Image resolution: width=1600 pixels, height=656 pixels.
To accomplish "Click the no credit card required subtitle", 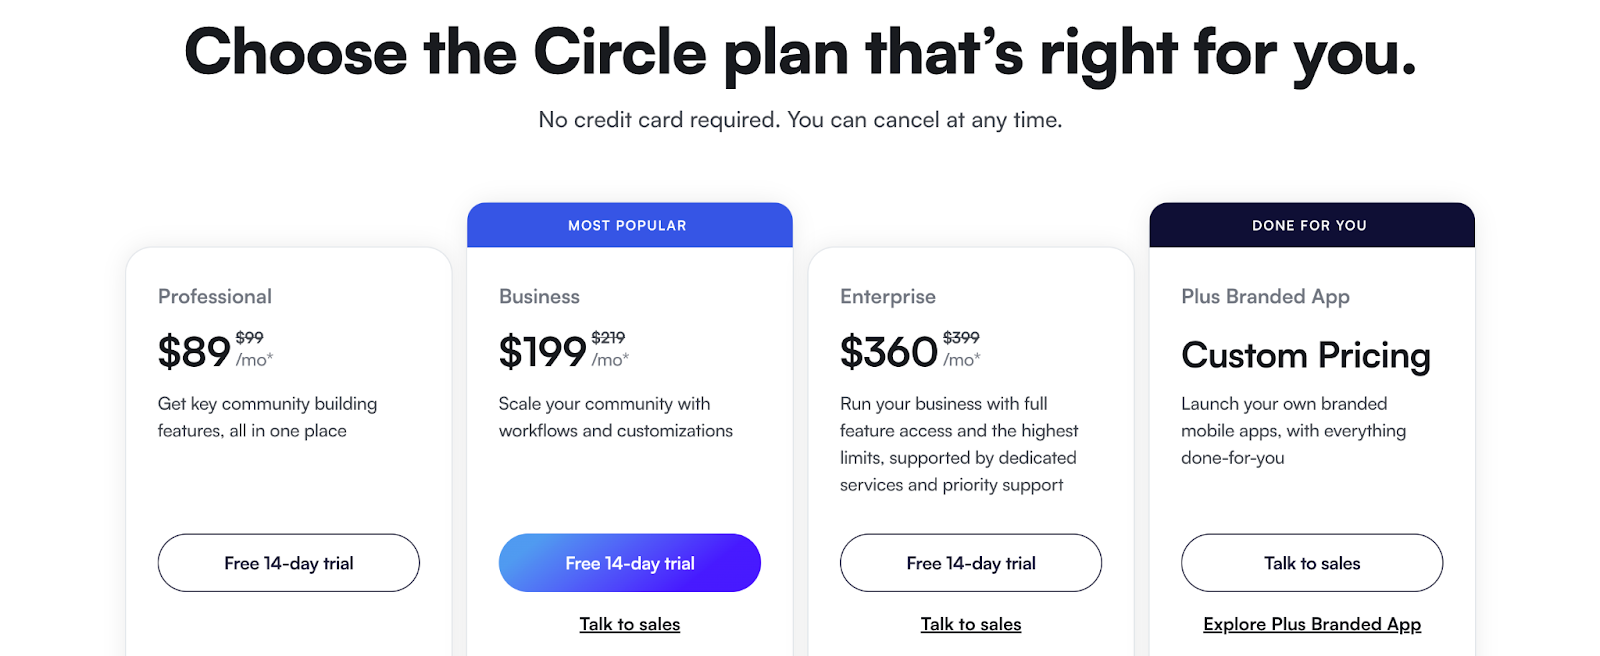I will pos(799,119).
